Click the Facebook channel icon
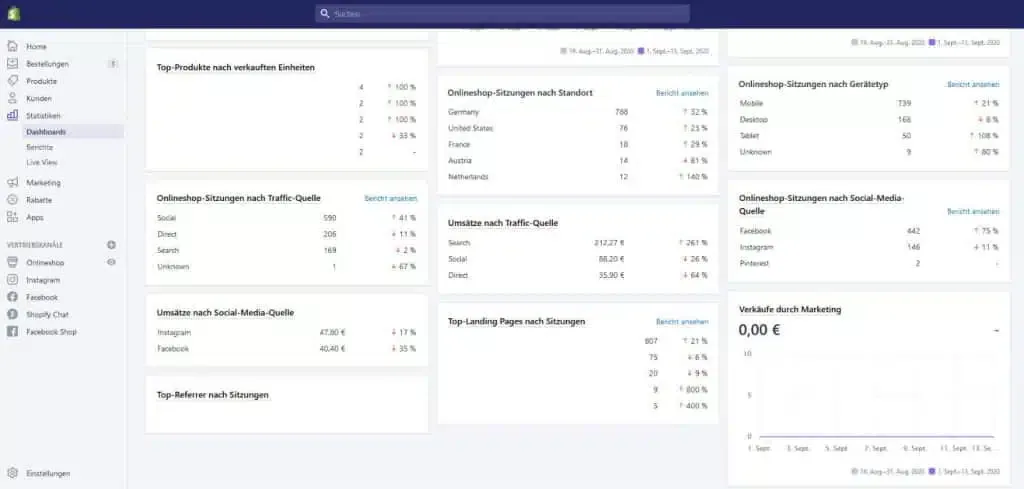The image size is (1024, 489). coord(12,297)
